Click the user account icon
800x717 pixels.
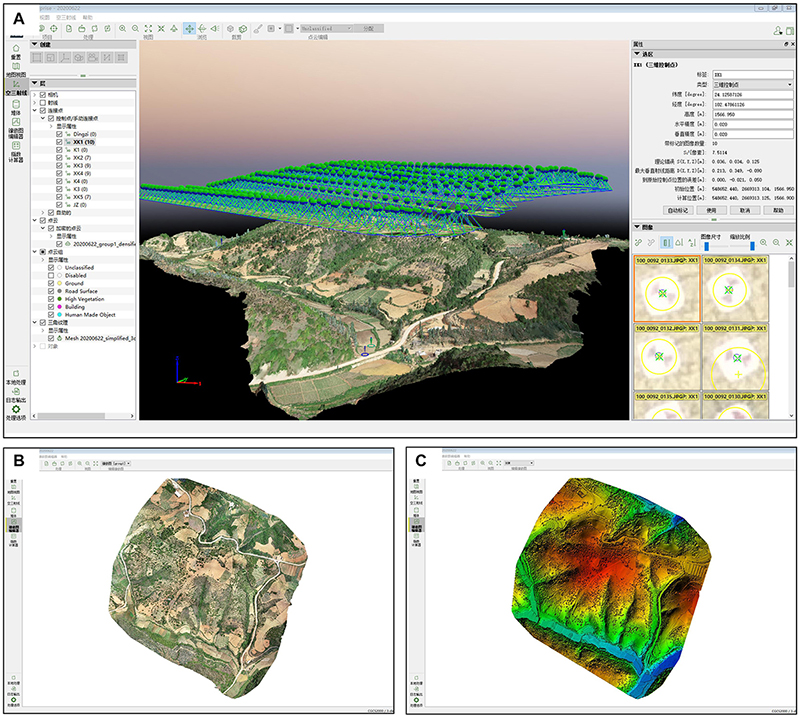coord(777,31)
